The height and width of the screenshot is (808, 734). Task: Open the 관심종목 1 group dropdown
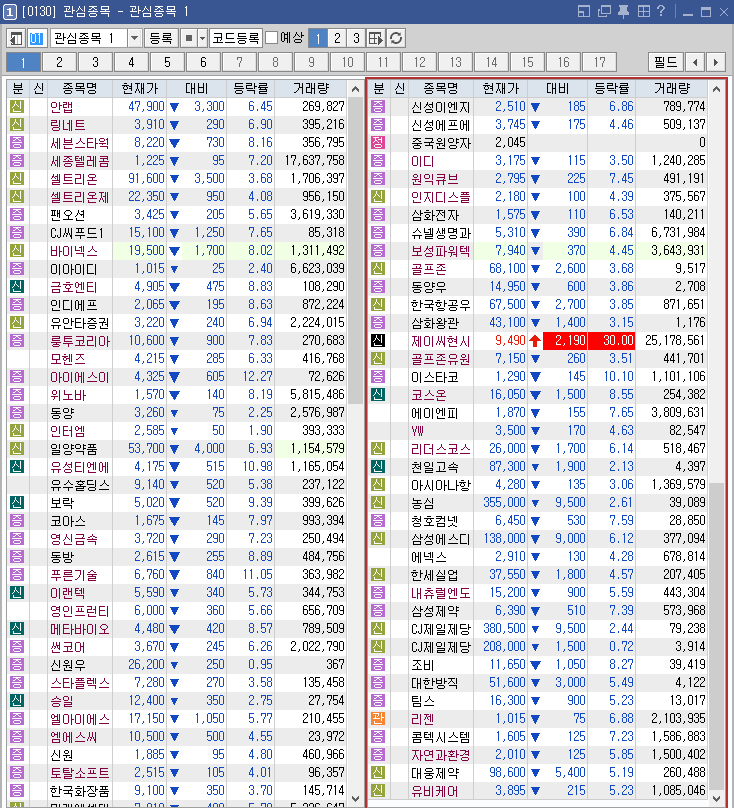[x=134, y=38]
